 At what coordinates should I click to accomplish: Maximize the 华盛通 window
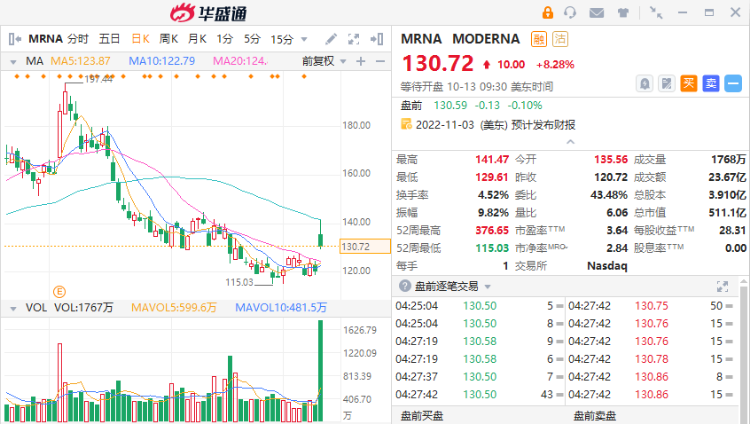point(709,12)
